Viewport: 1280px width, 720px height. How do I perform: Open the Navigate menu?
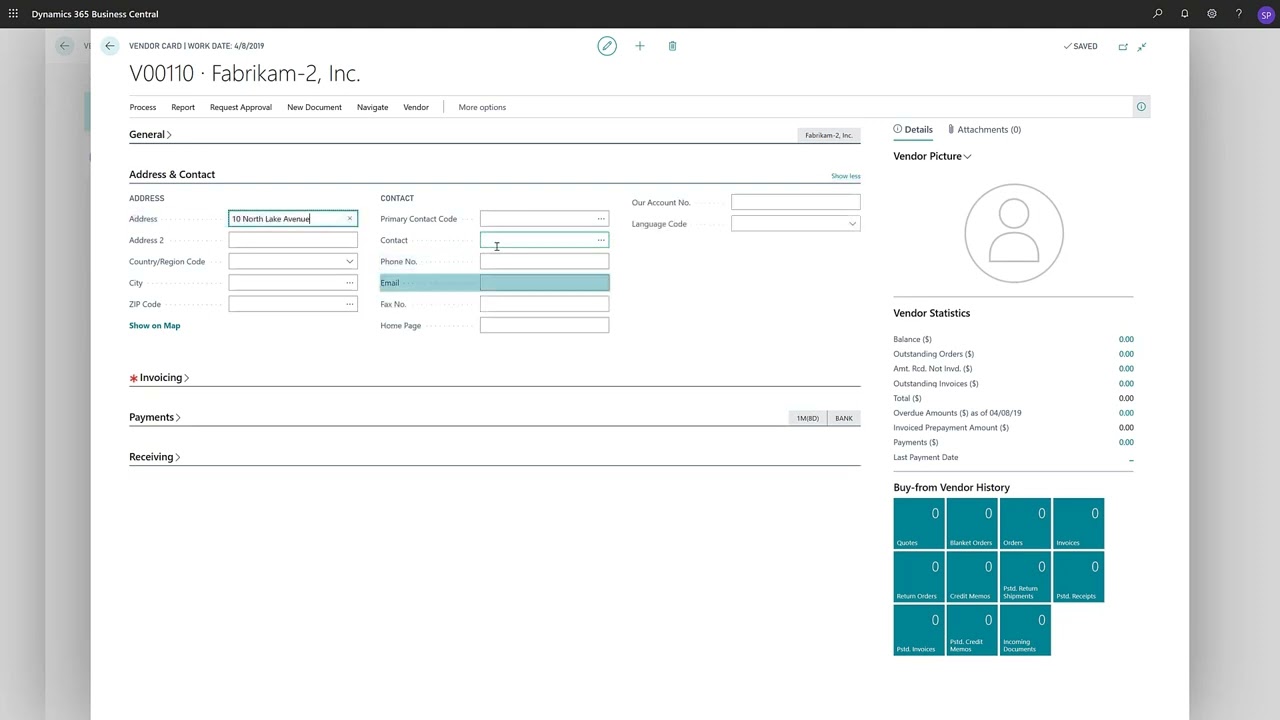point(372,107)
